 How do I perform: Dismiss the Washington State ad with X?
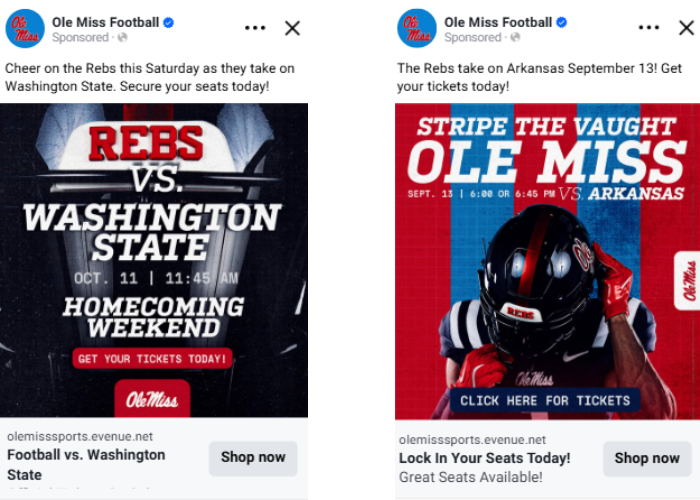coord(292,28)
